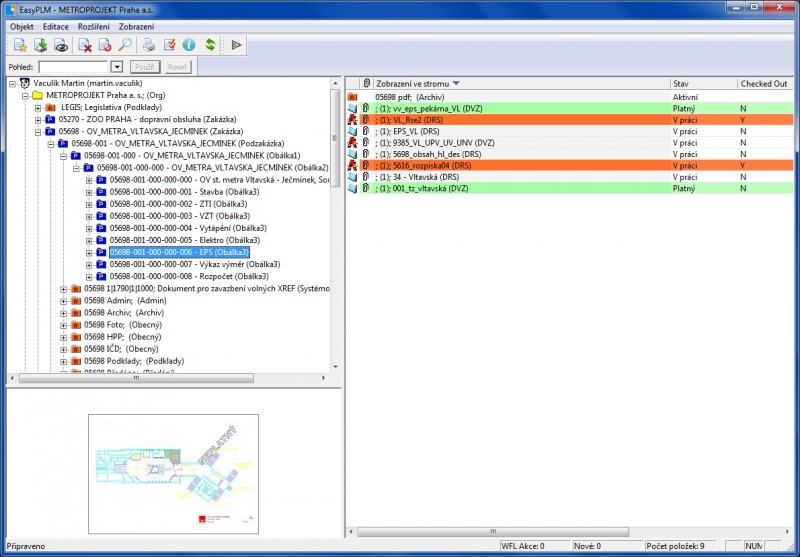Click the yellow folder icon of METROPROJEKT Praha

(37, 95)
